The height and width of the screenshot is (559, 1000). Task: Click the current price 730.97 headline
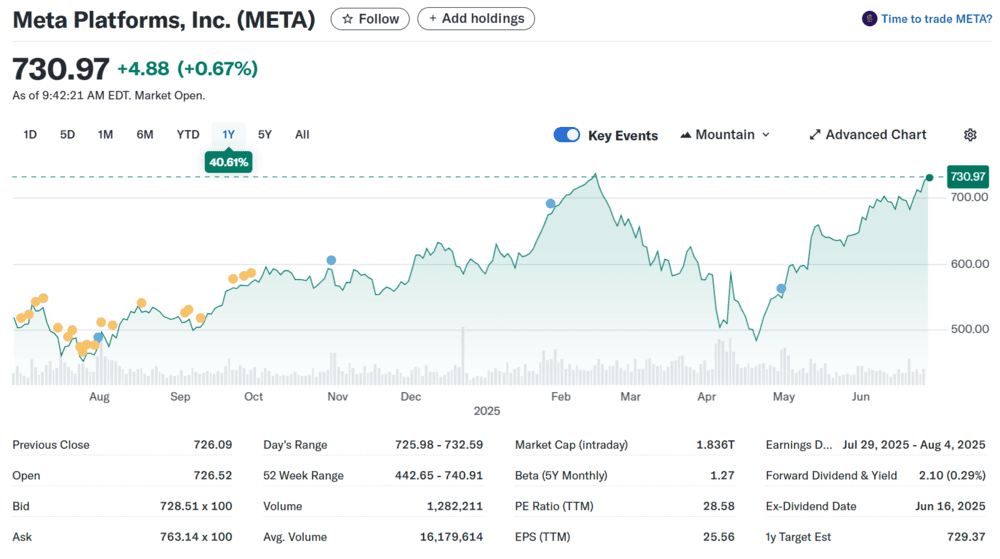[x=61, y=69]
